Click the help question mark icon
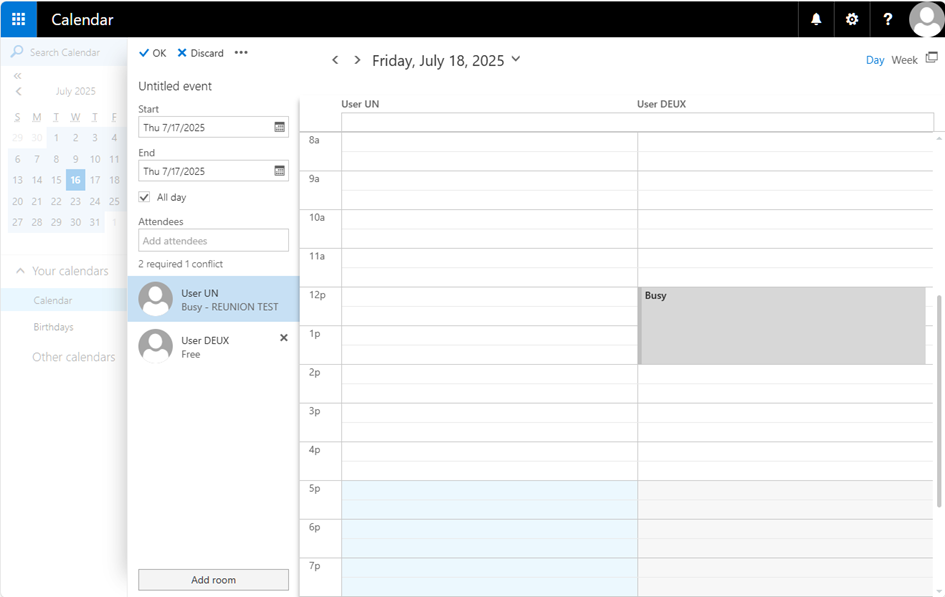945x597 pixels. tap(888, 19)
